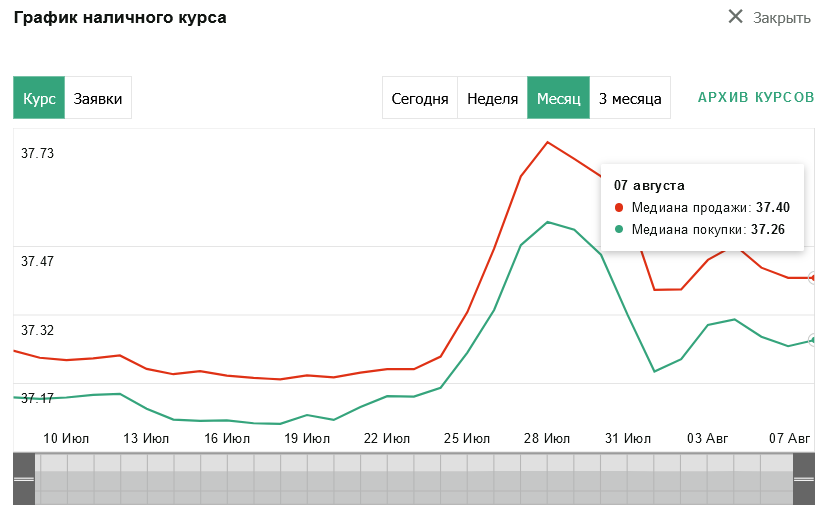Click red line endpoint marker at 07 Авг
Image resolution: width=830 pixels, height=518 pixels.
click(x=813, y=278)
